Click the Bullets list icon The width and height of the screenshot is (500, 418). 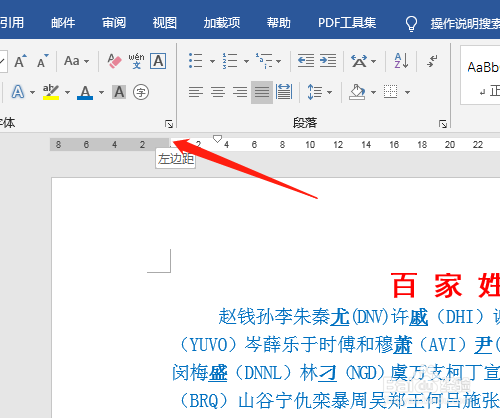point(196,61)
